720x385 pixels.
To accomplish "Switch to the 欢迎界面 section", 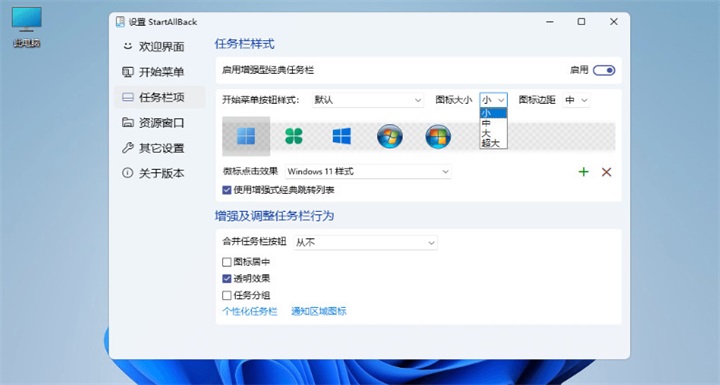I will (x=159, y=46).
